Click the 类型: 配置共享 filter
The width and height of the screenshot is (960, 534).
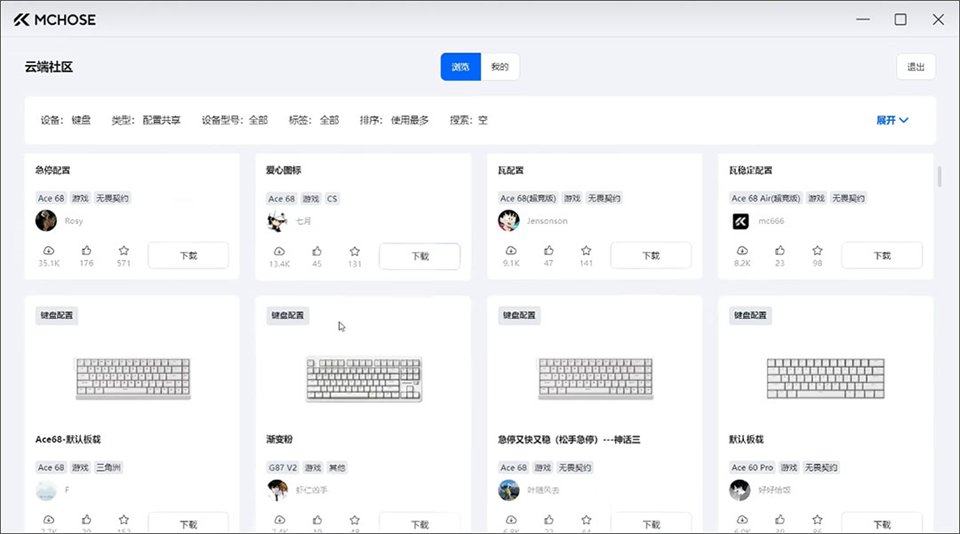pyautogui.click(x=146, y=120)
